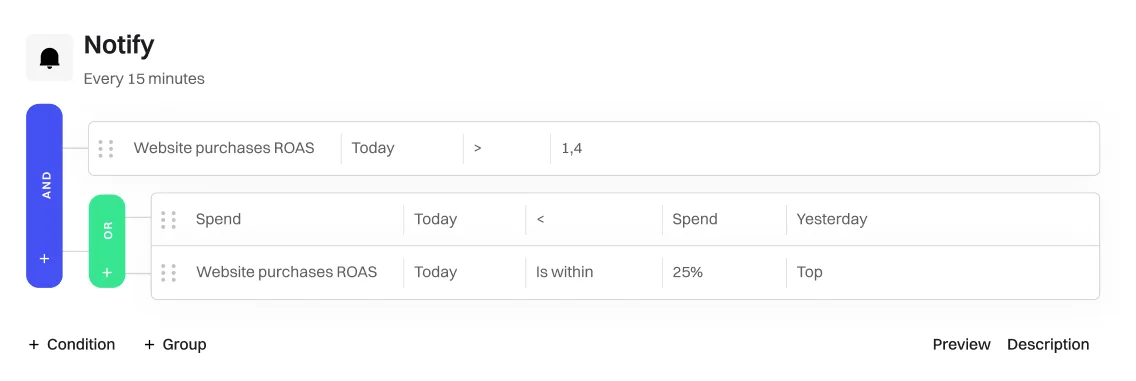1136x381 pixels.
Task: Click the 25% value field
Action: pos(724,272)
